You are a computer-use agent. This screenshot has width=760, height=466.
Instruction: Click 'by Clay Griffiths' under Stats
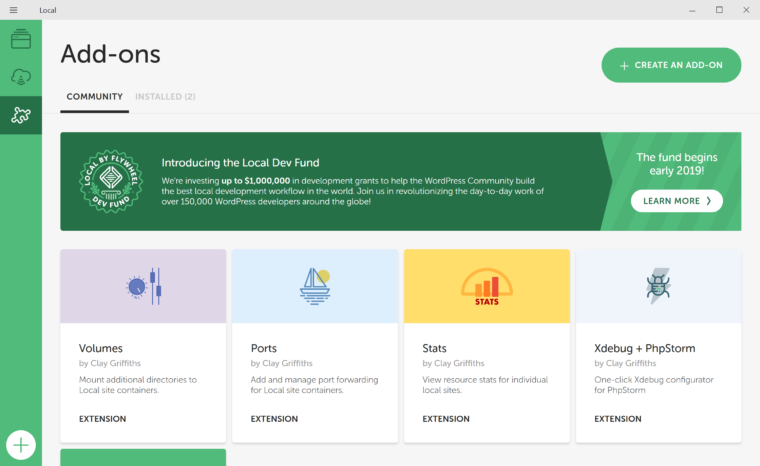(453, 363)
